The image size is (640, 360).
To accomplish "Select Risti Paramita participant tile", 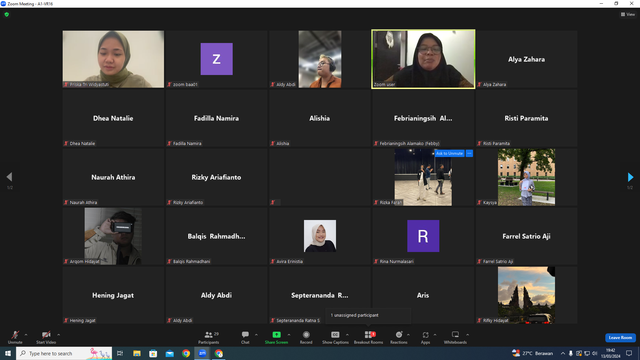I will [526, 118].
